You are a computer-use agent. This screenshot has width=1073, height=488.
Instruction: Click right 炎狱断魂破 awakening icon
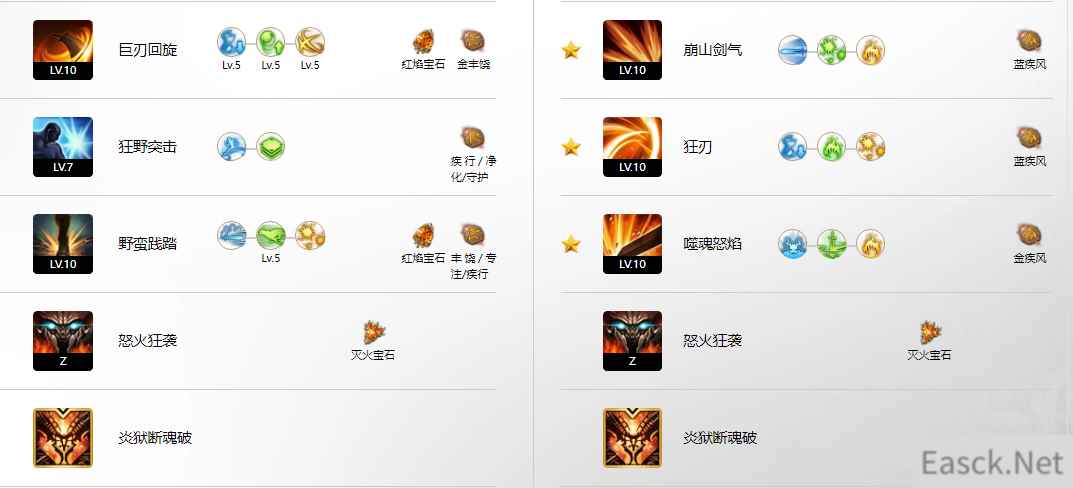pyautogui.click(x=632, y=438)
